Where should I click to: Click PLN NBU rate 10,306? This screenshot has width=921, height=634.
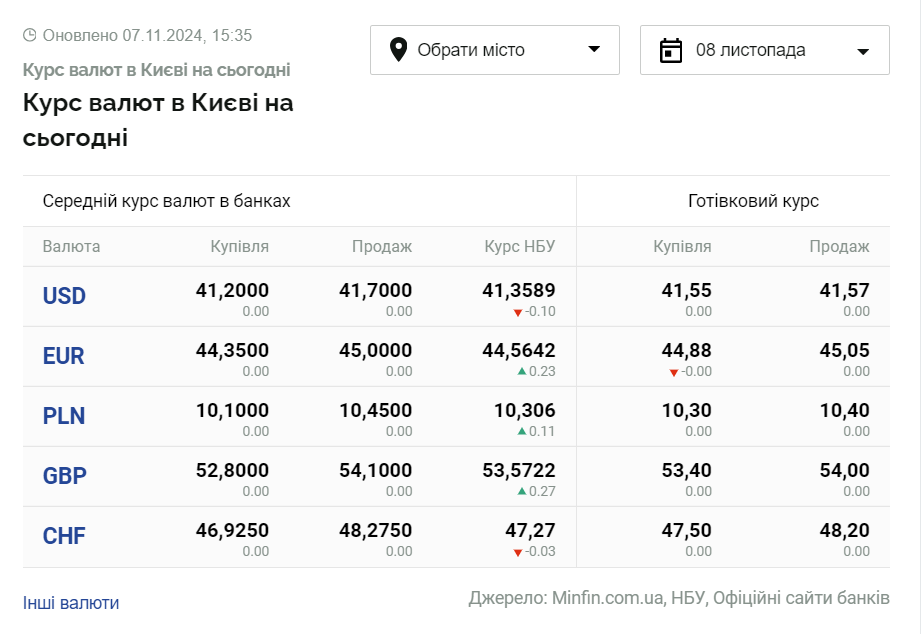(525, 410)
